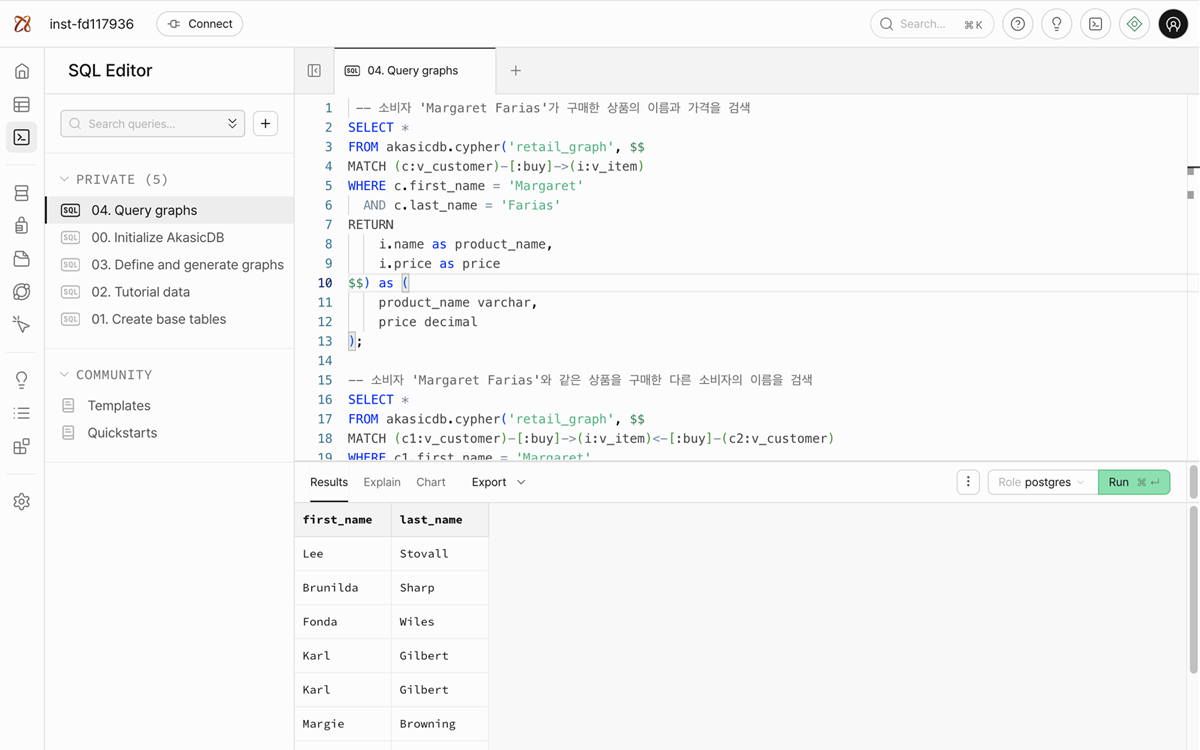
Task: Open the Role postgres dropdown
Action: [1042, 482]
